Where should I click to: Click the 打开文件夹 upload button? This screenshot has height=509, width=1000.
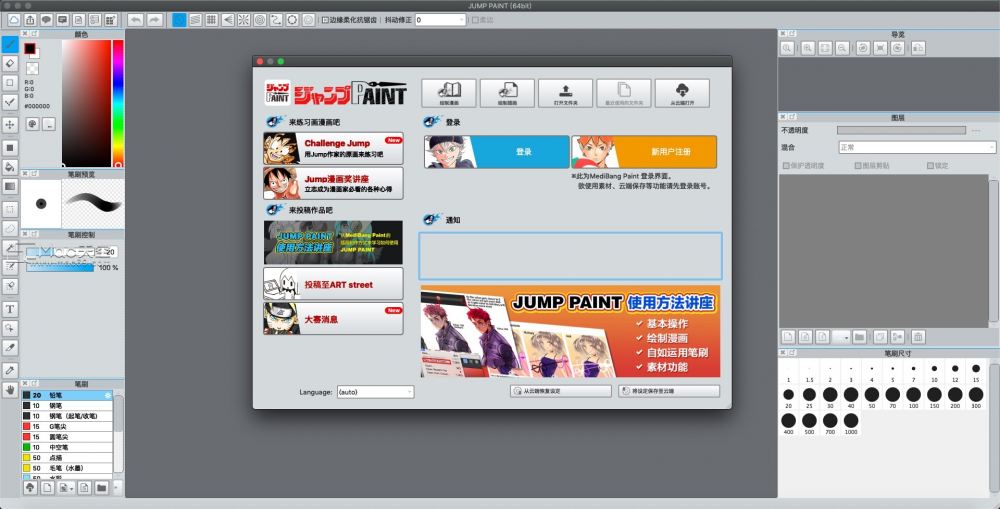[x=566, y=93]
